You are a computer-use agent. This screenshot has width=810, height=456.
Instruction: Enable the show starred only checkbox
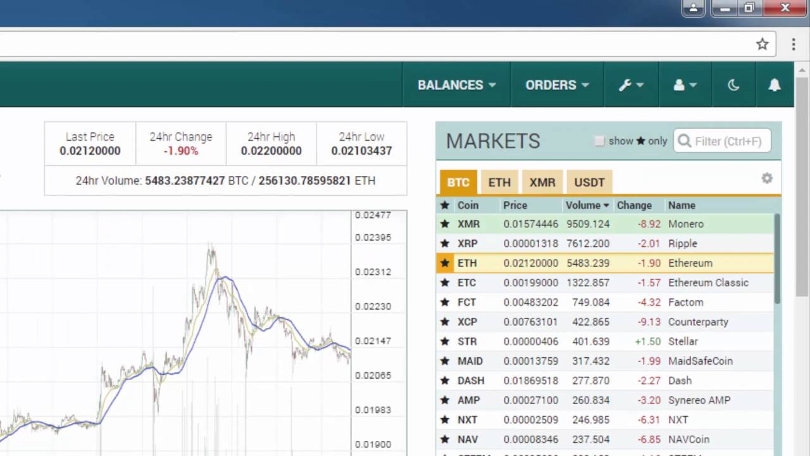(x=599, y=141)
